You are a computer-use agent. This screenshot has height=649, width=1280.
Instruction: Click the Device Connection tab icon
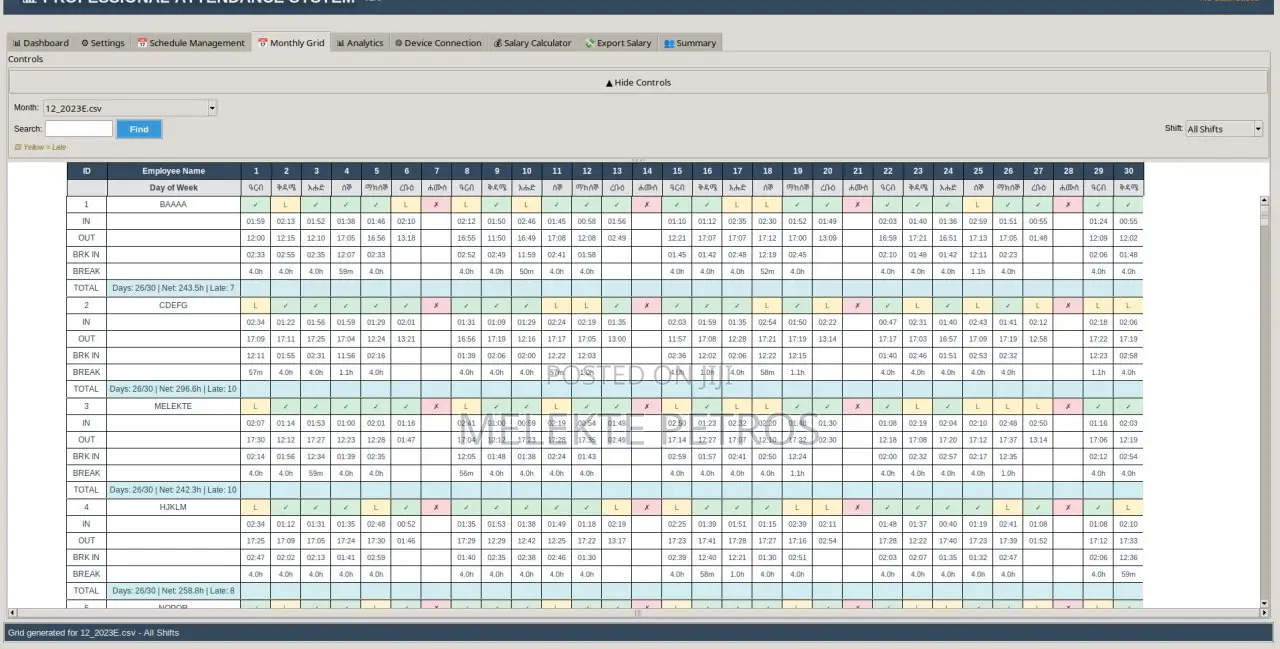[398, 43]
